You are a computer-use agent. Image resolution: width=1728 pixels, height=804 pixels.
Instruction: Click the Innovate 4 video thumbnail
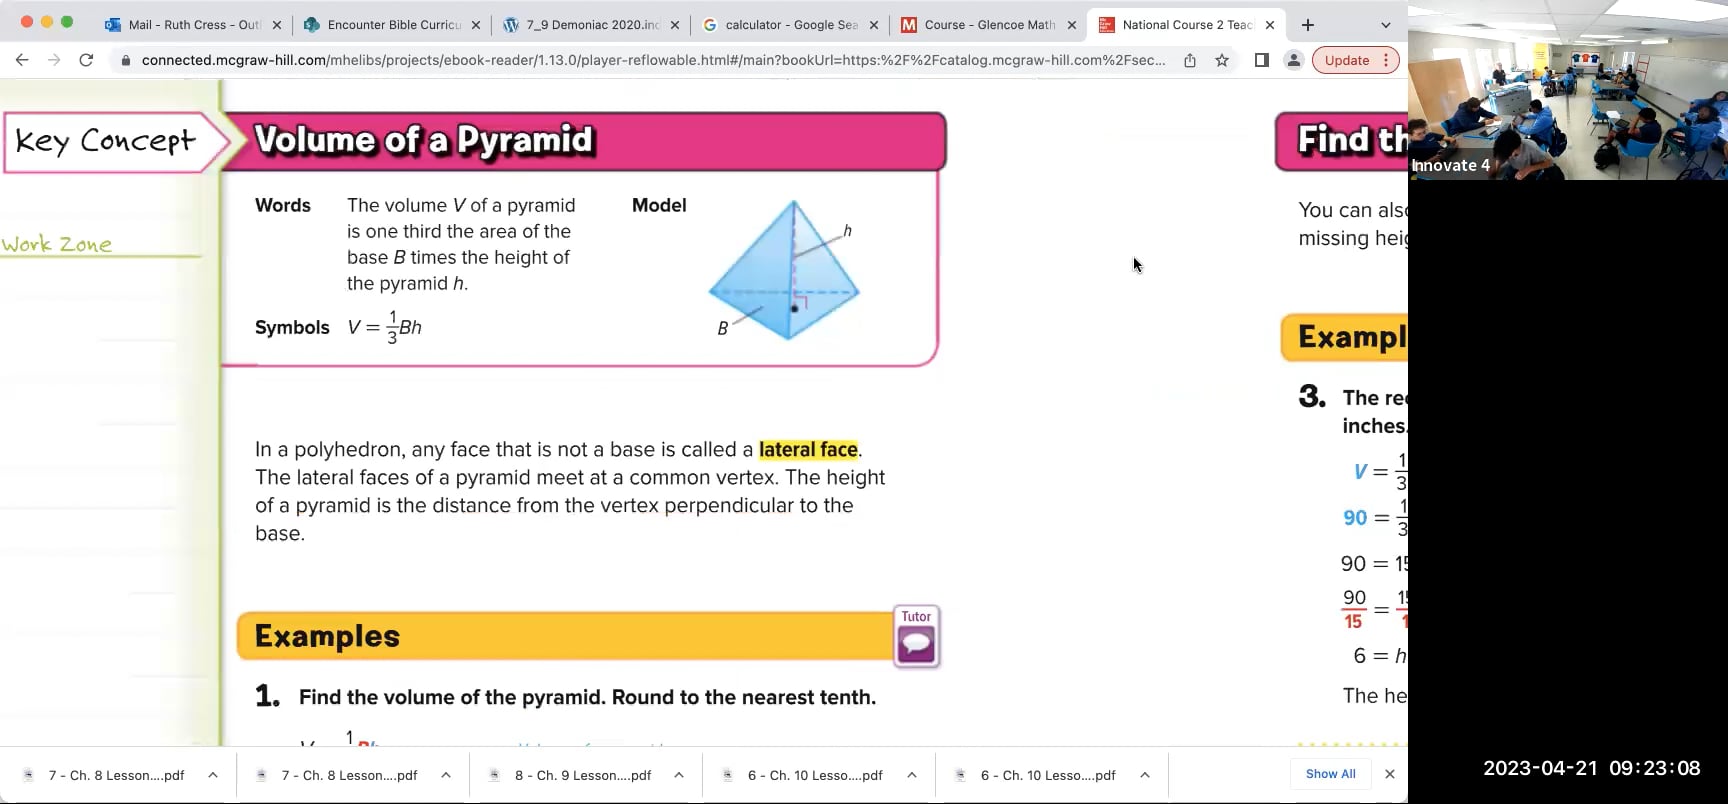point(1568,91)
